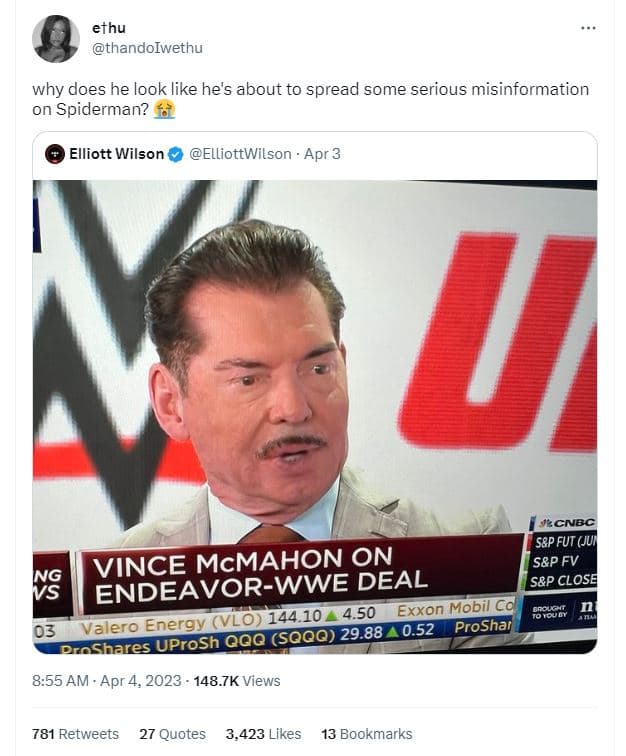Open Elliott Wilson's name in quoted tweet
Image resolution: width=626 pixels, height=756 pixels.
tap(116, 154)
